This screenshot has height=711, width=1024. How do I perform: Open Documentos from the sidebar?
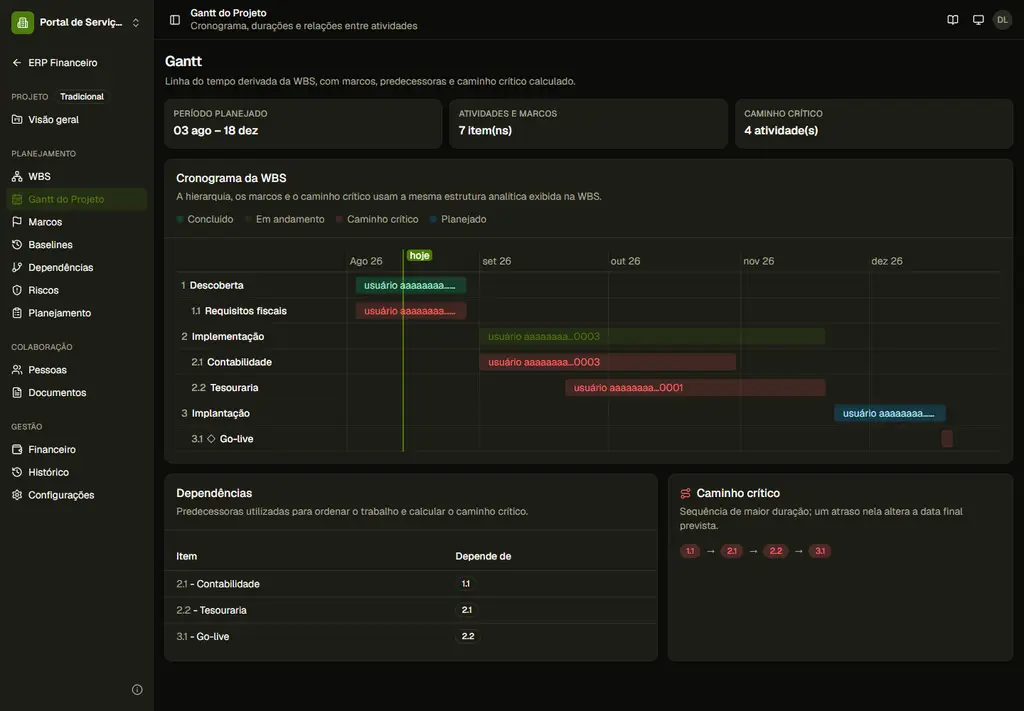click(76, 392)
